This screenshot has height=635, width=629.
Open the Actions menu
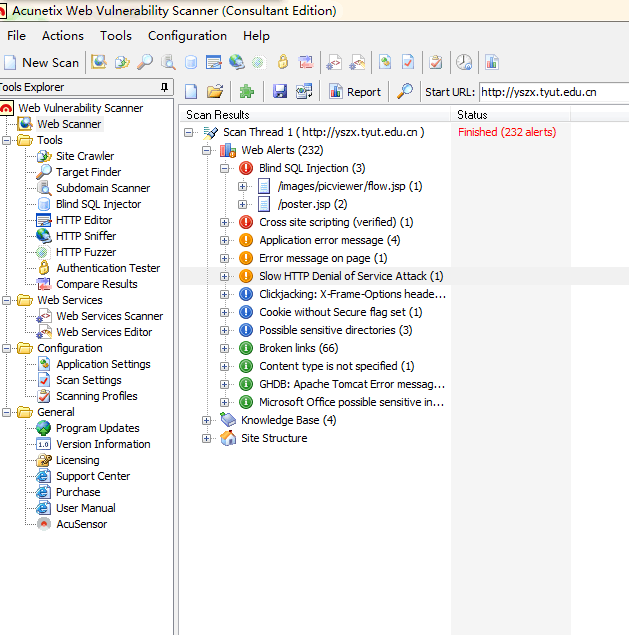coord(63,36)
